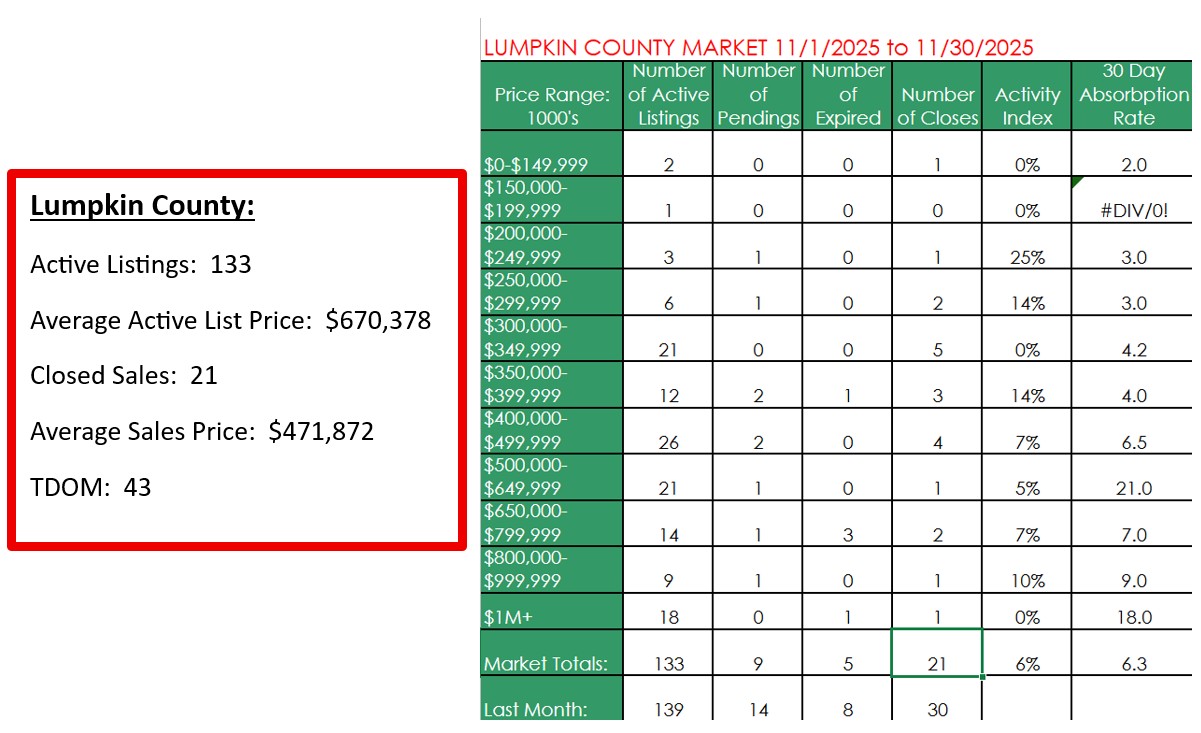Click the #DIV/0! error cell
The height and width of the screenshot is (733, 1201).
(1133, 211)
